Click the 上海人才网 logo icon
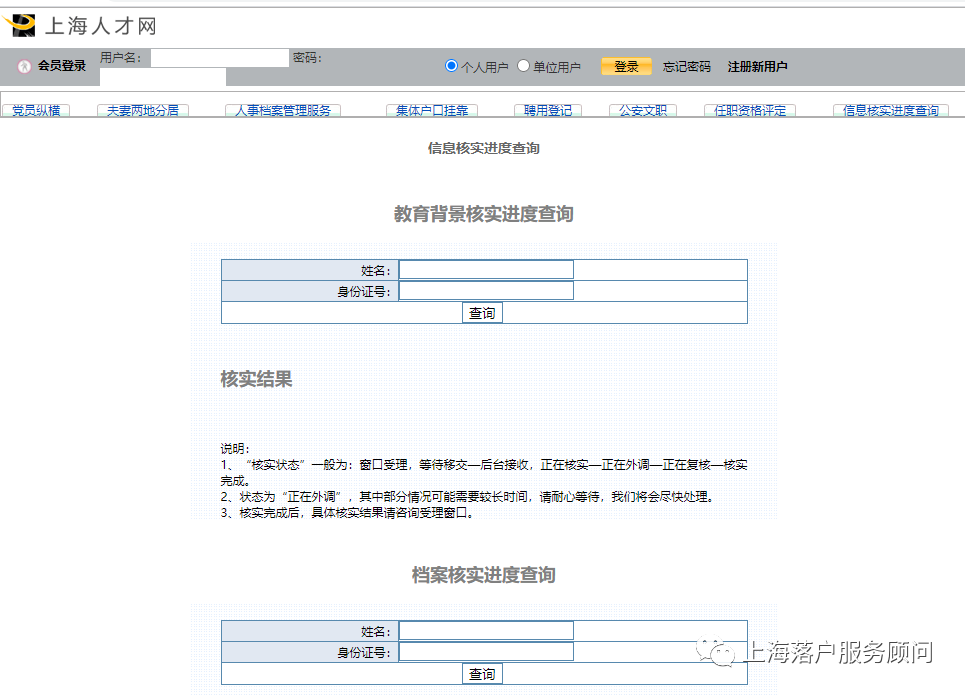Image resolution: width=965 pixels, height=695 pixels. 20,25
